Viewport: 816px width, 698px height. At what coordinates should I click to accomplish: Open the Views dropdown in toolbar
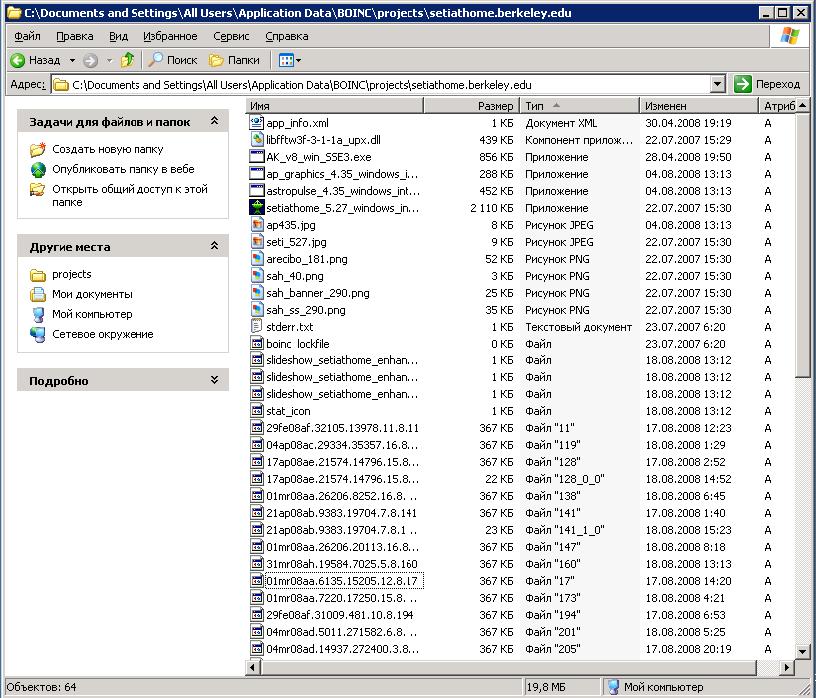tap(290, 60)
